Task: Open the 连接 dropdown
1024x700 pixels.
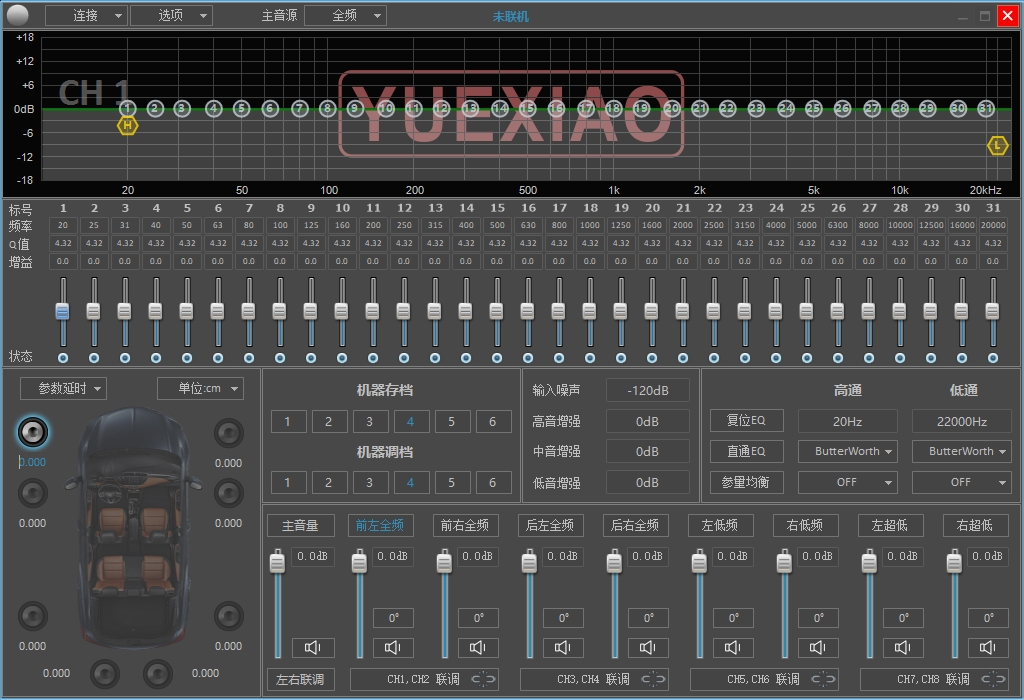Action: (86, 15)
